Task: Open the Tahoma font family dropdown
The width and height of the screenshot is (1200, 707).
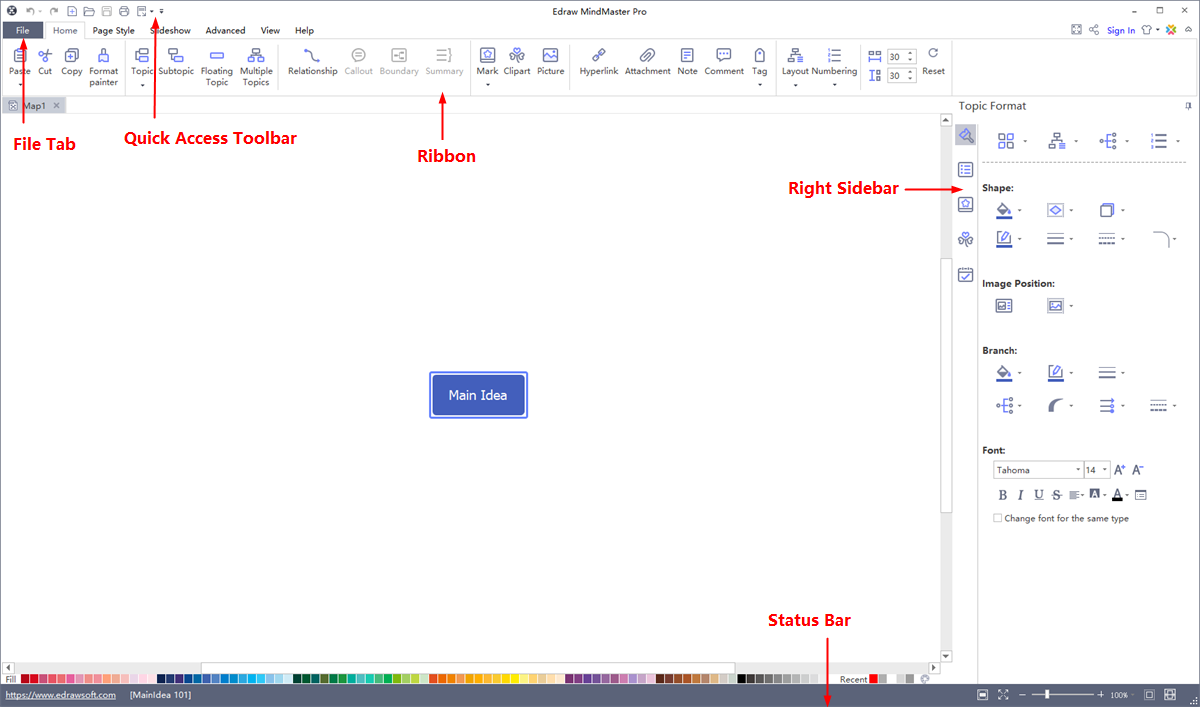Action: pos(1078,470)
